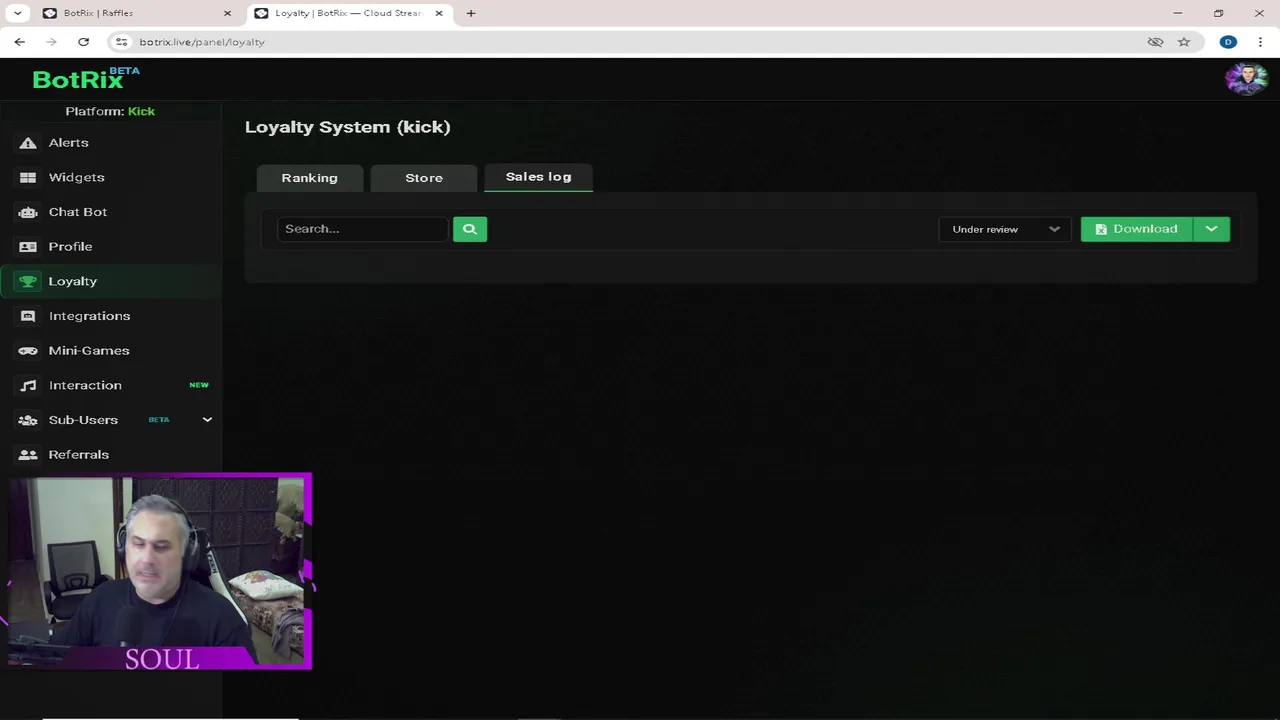Open the Chat Bot robot icon

(28, 212)
